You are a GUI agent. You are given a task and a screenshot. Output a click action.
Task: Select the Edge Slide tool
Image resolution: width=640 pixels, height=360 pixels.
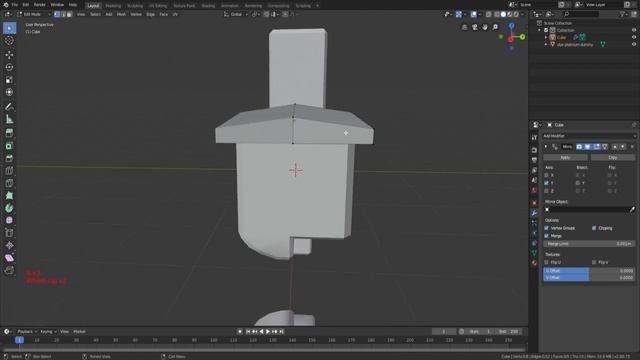pos(9,233)
